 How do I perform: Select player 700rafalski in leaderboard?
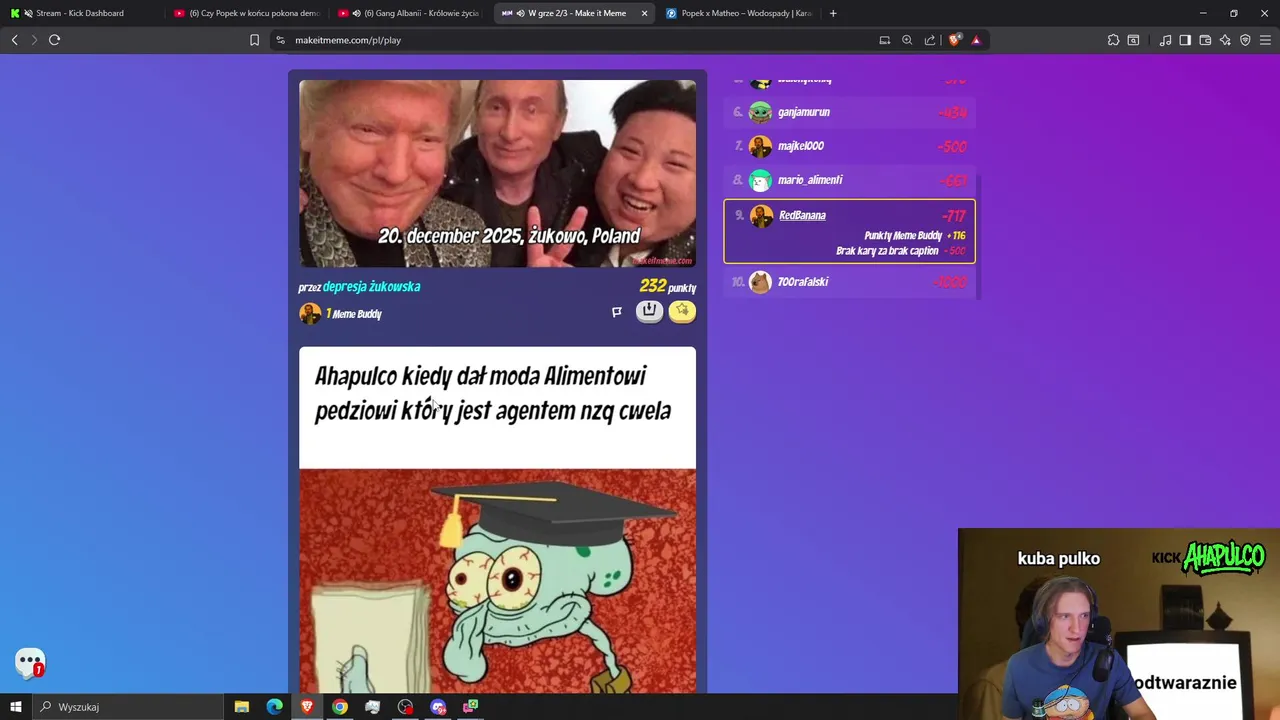849,282
